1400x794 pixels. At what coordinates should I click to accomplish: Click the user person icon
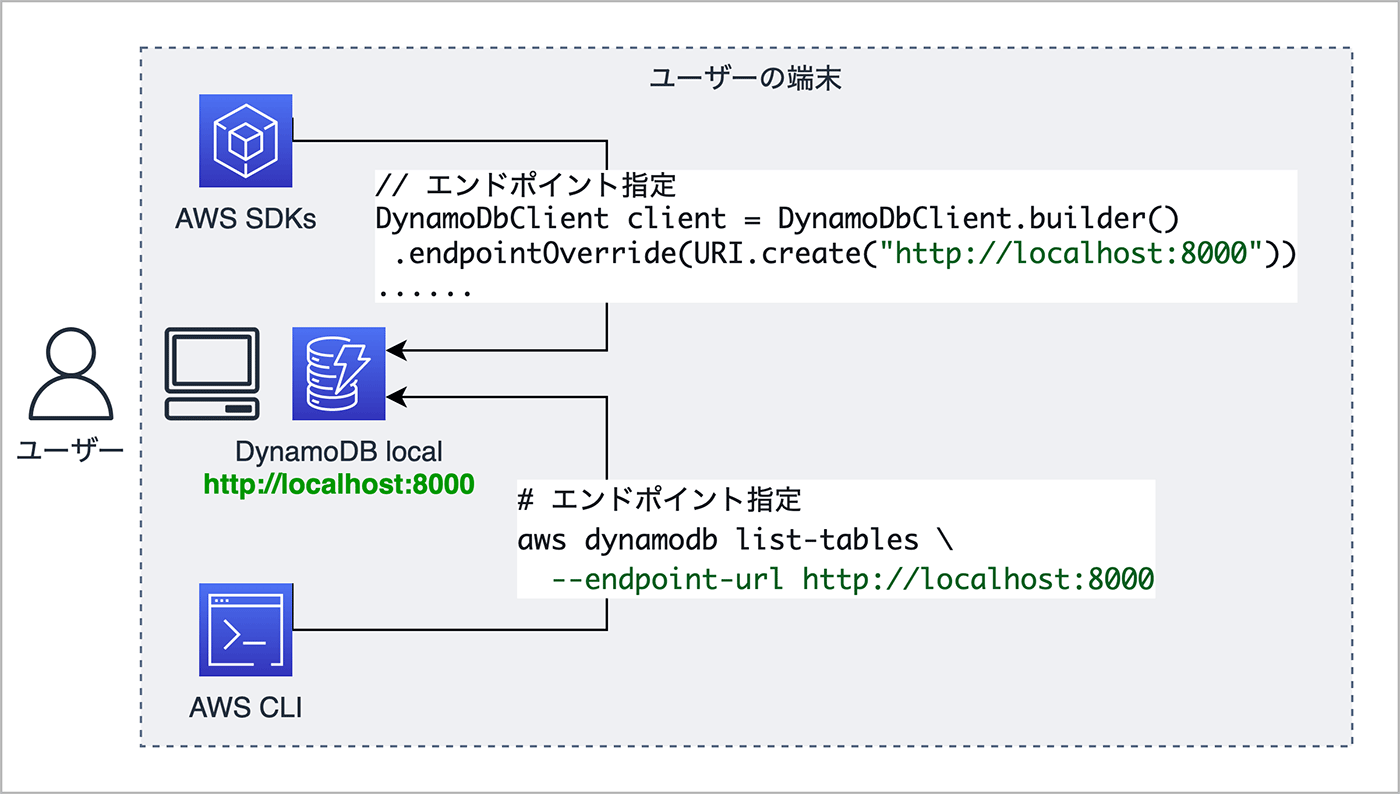point(70,376)
